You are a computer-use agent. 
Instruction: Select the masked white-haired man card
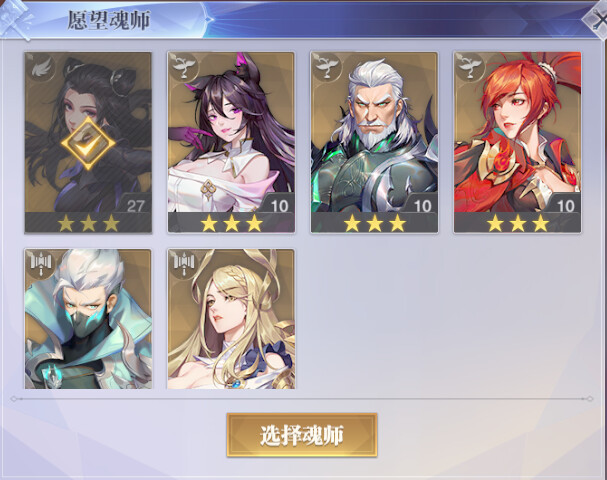coord(88,319)
